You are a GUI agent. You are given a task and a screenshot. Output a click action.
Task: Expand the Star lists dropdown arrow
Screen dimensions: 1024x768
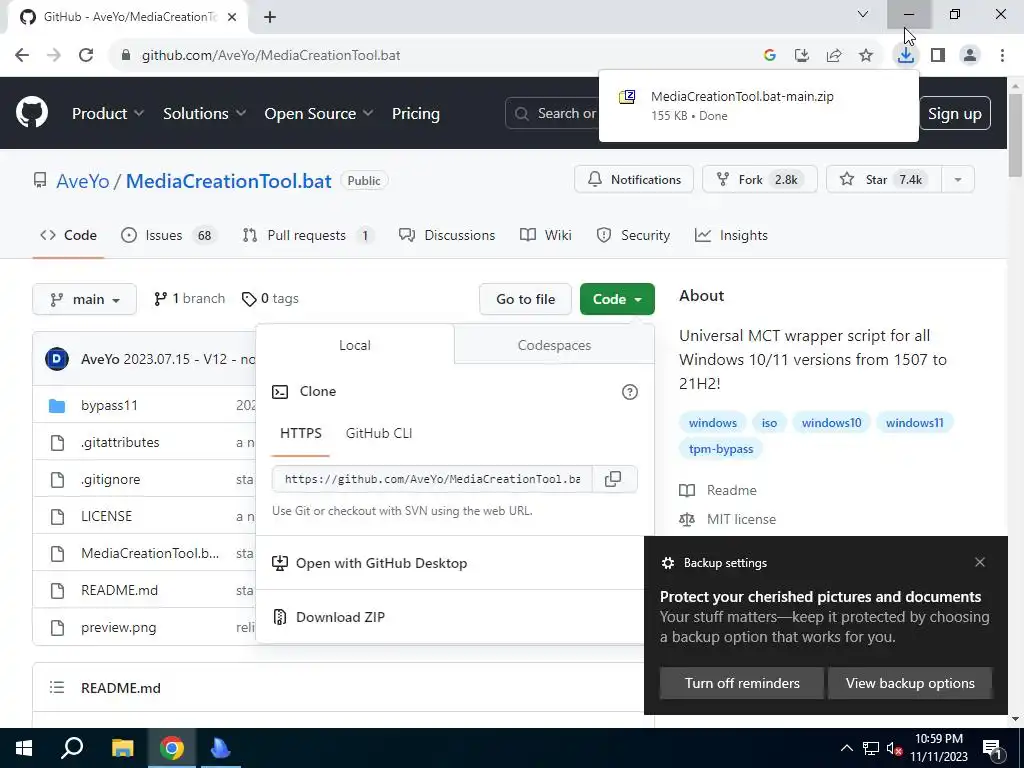(x=958, y=180)
